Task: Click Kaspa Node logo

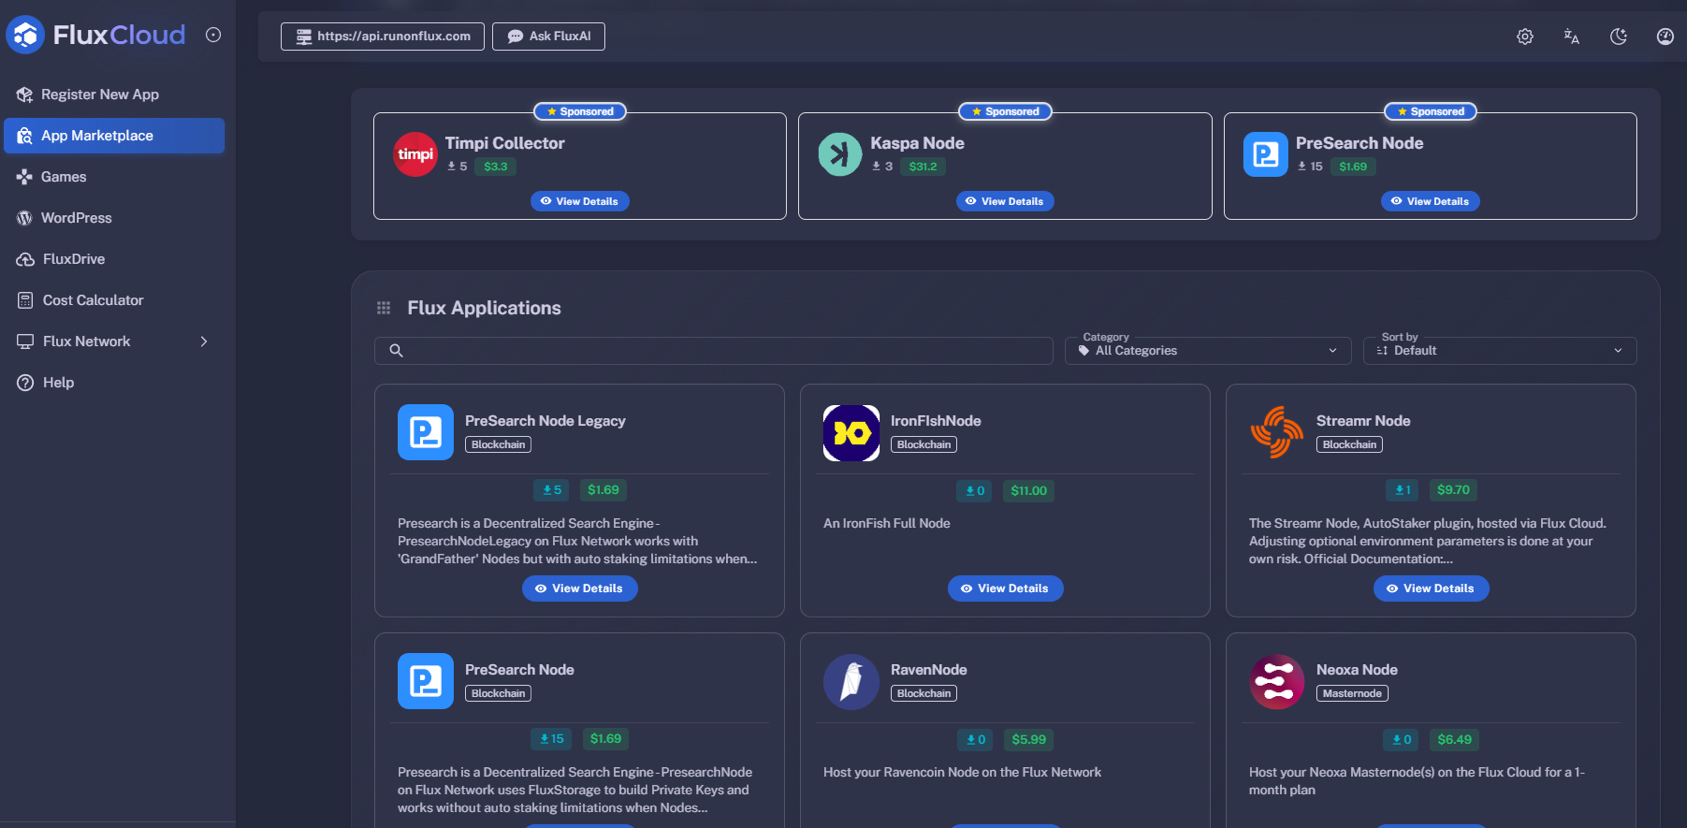Action: point(840,154)
